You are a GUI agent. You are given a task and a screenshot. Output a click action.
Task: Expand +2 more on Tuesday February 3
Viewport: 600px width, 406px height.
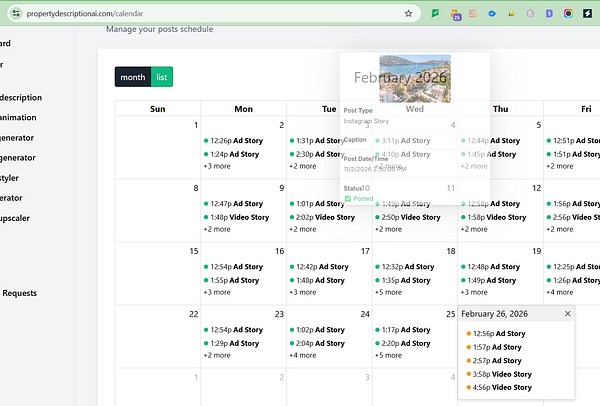(303, 166)
